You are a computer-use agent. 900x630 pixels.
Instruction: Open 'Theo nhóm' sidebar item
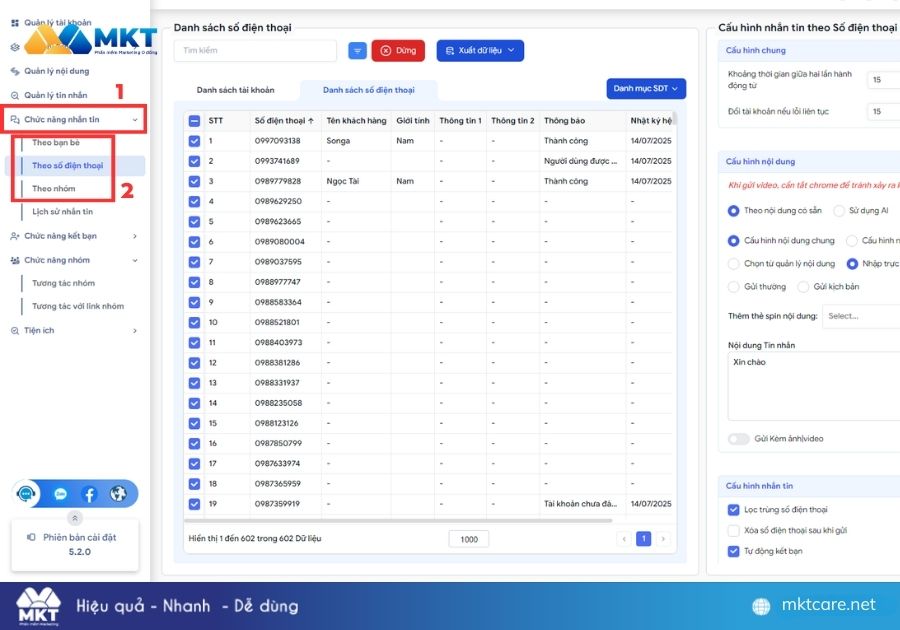(x=53, y=188)
